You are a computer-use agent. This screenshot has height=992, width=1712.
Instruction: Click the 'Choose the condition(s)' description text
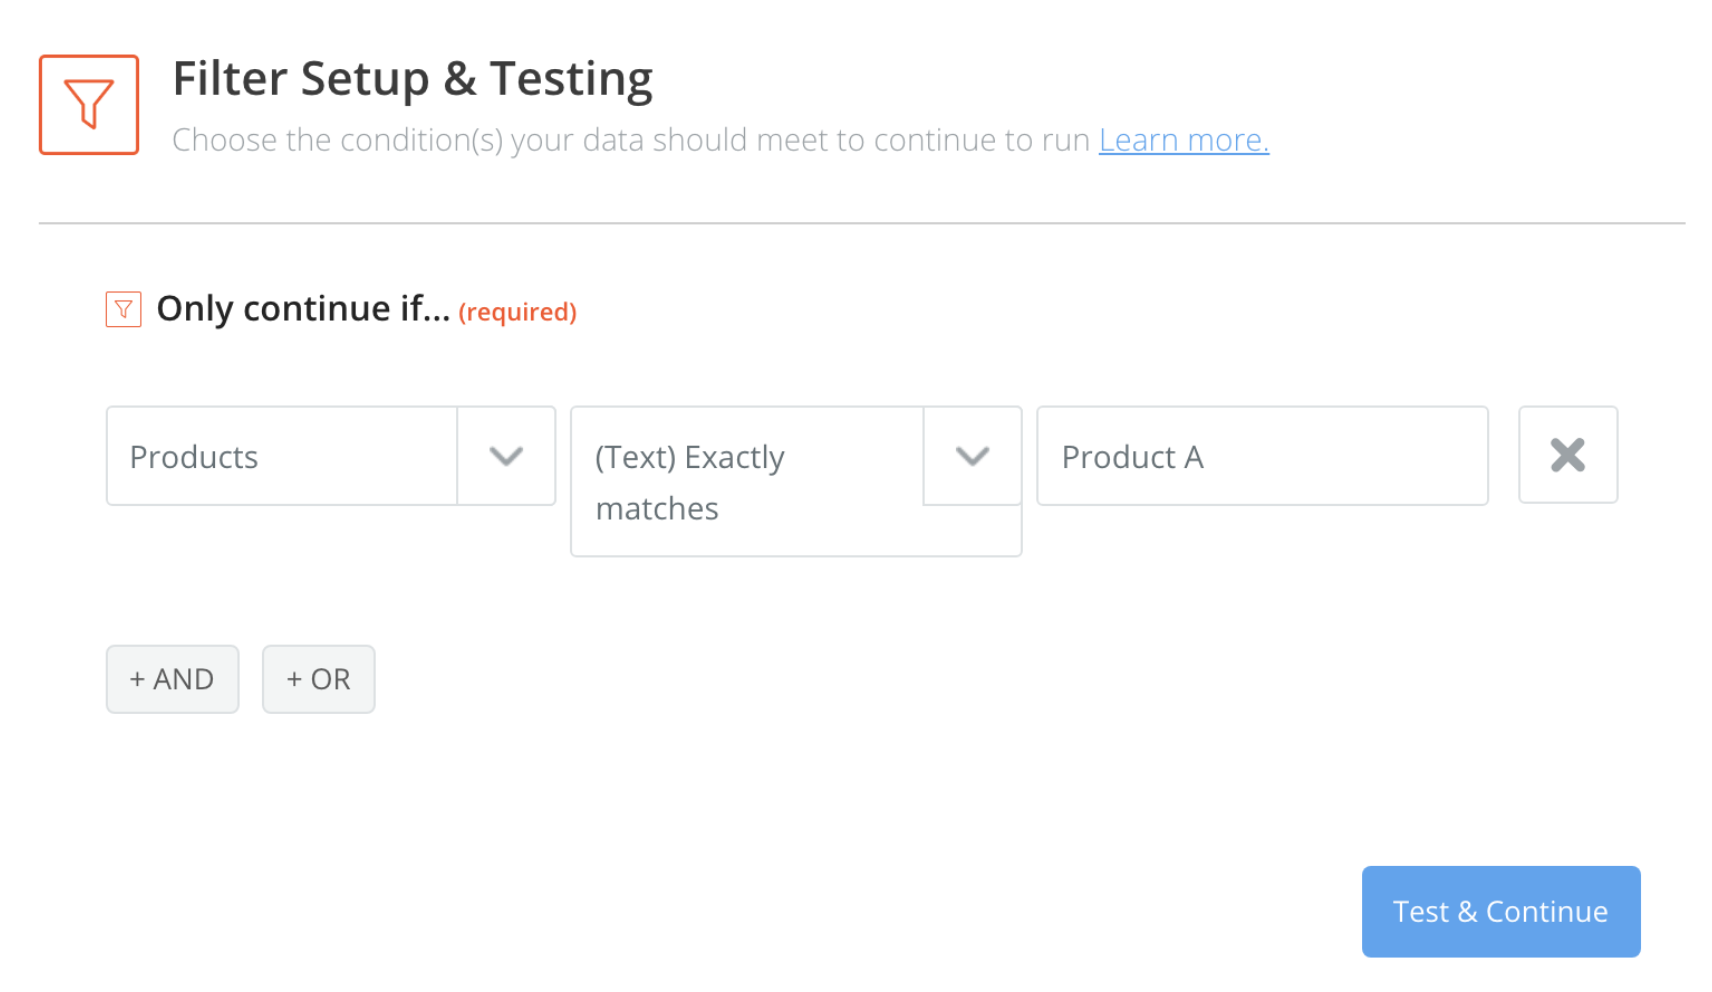coord(631,140)
